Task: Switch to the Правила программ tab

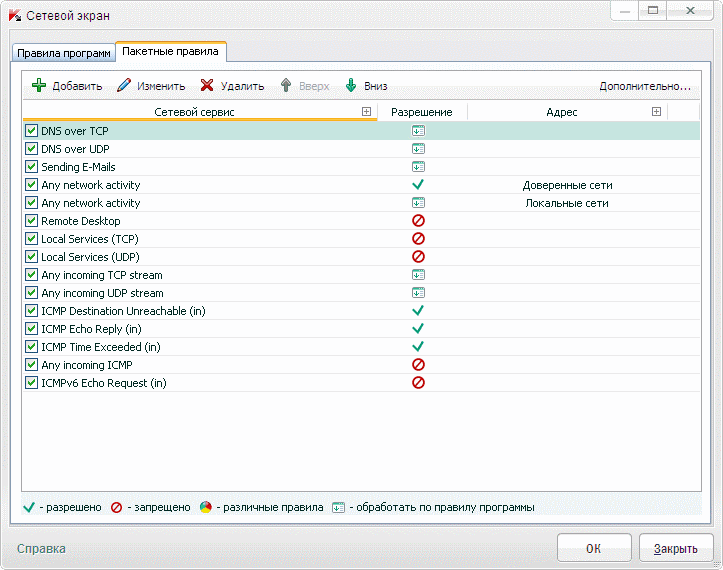Action: (63, 53)
